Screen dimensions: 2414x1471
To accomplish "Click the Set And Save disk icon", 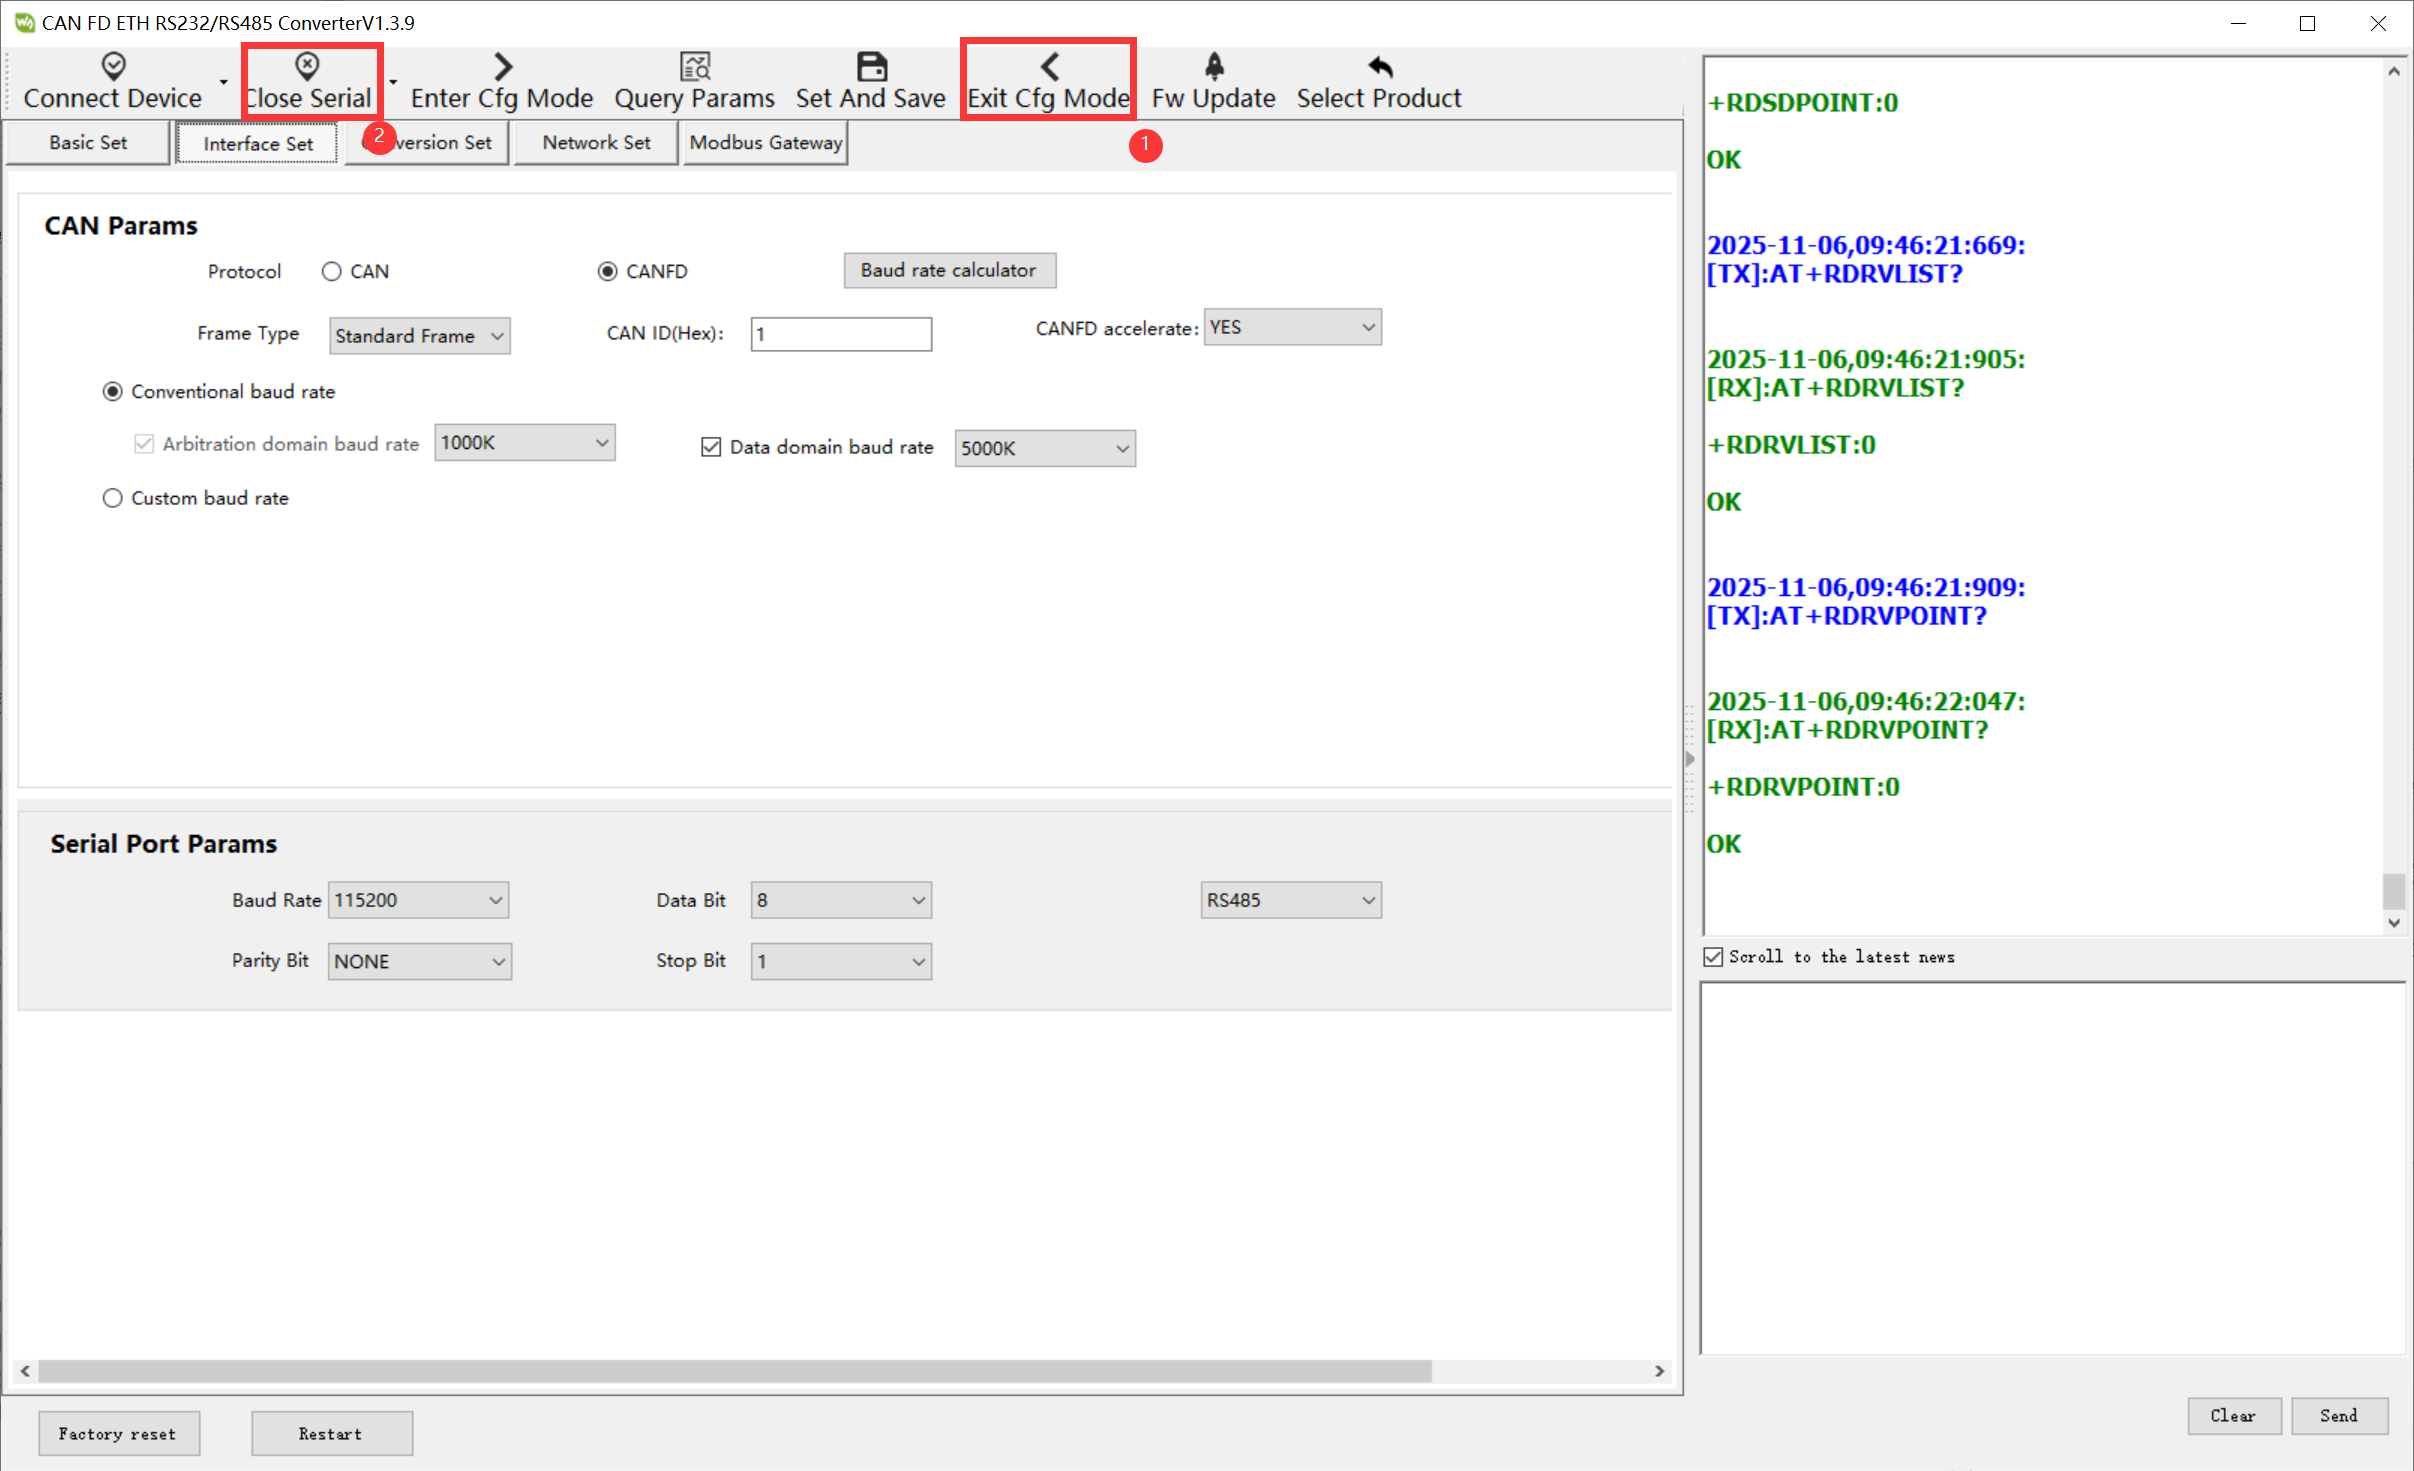I will [871, 67].
